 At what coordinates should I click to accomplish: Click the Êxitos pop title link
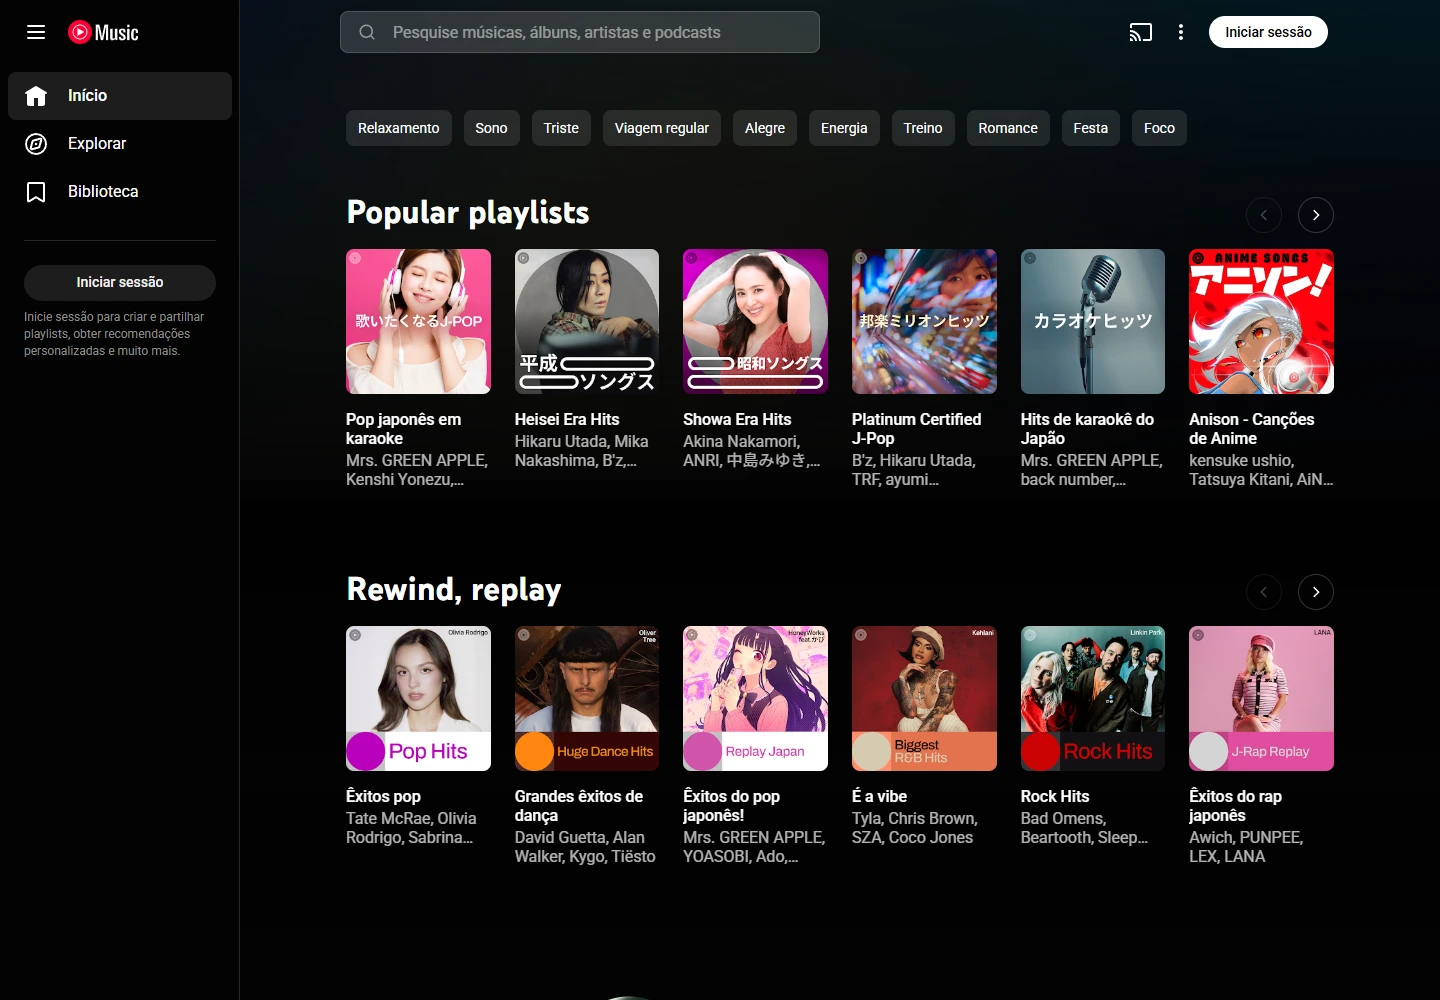383,796
